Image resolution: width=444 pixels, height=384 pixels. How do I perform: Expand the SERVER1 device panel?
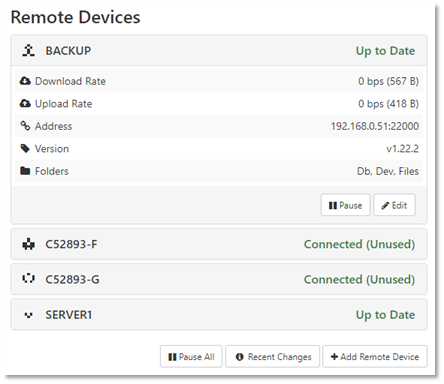[x=219, y=315]
